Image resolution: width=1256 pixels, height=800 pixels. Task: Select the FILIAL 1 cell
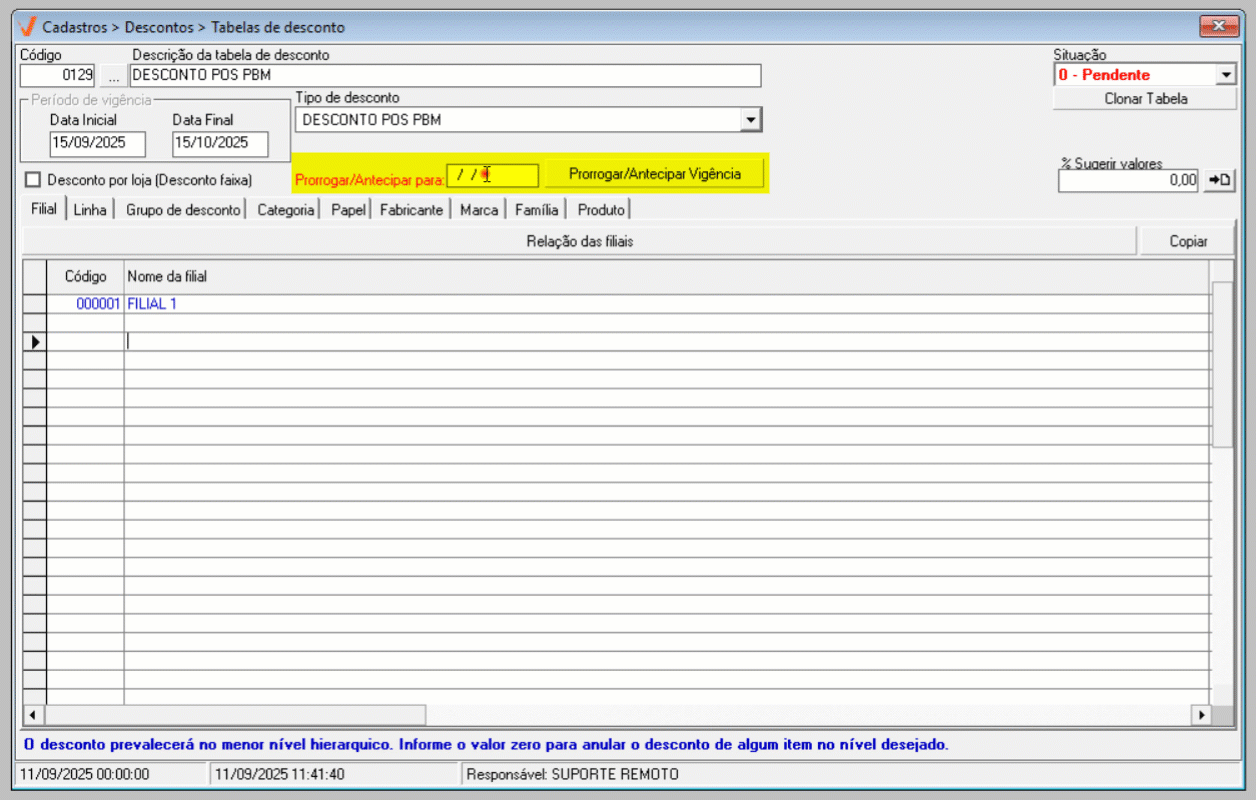tap(666, 304)
